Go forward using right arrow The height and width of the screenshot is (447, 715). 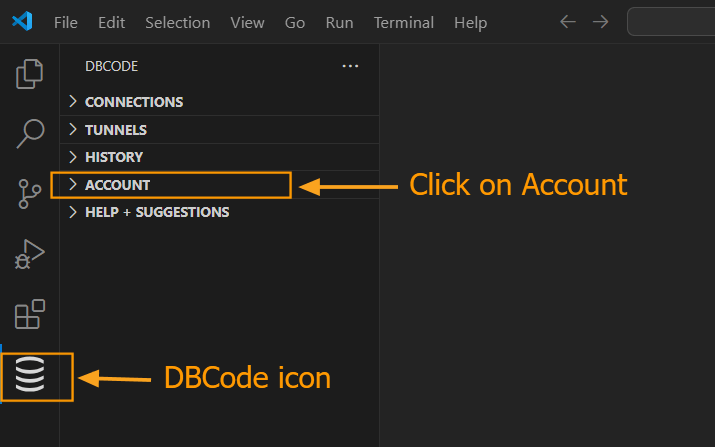click(x=601, y=21)
